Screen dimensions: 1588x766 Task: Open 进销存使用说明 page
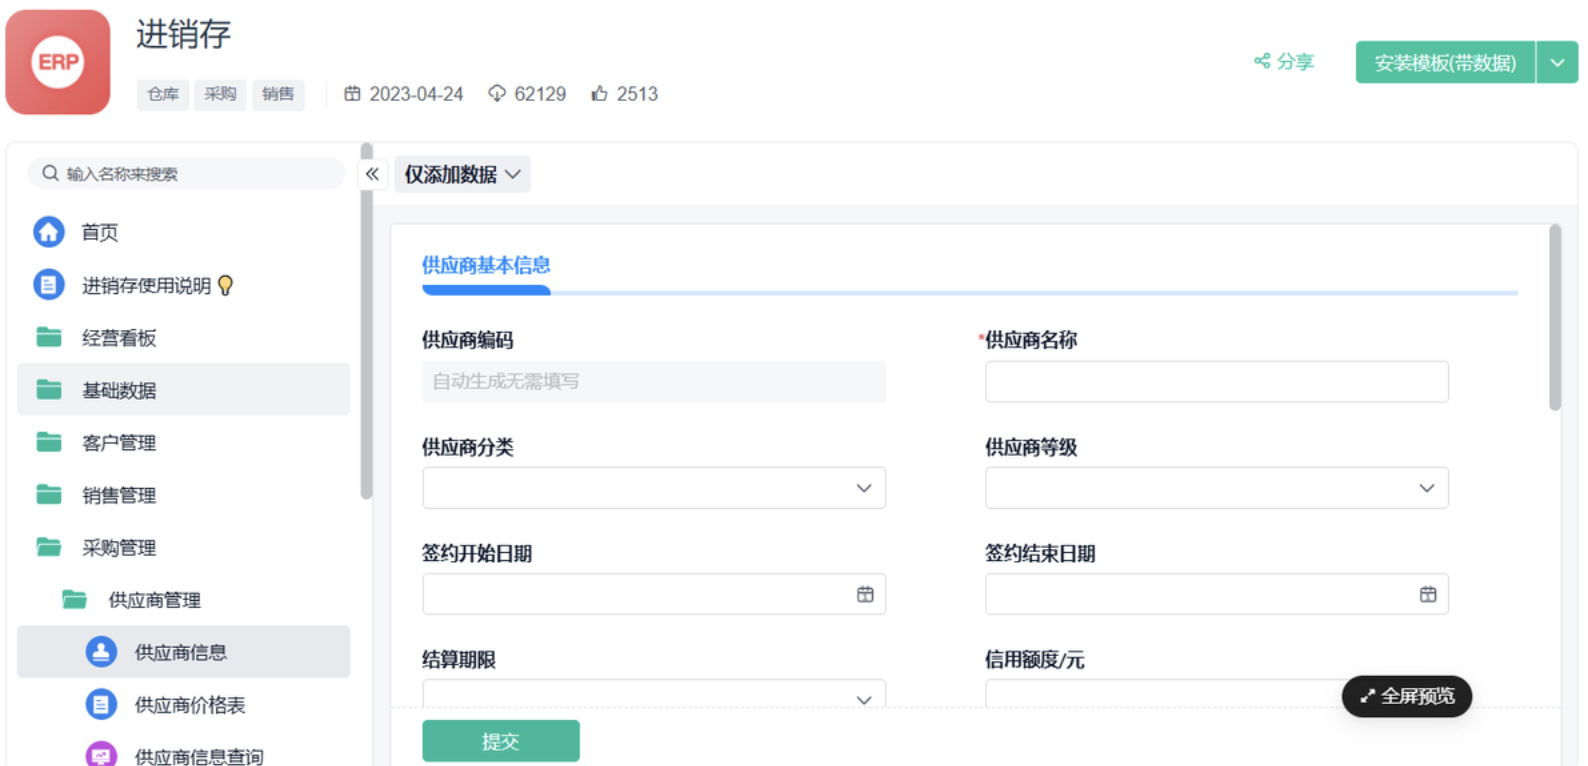[184, 285]
